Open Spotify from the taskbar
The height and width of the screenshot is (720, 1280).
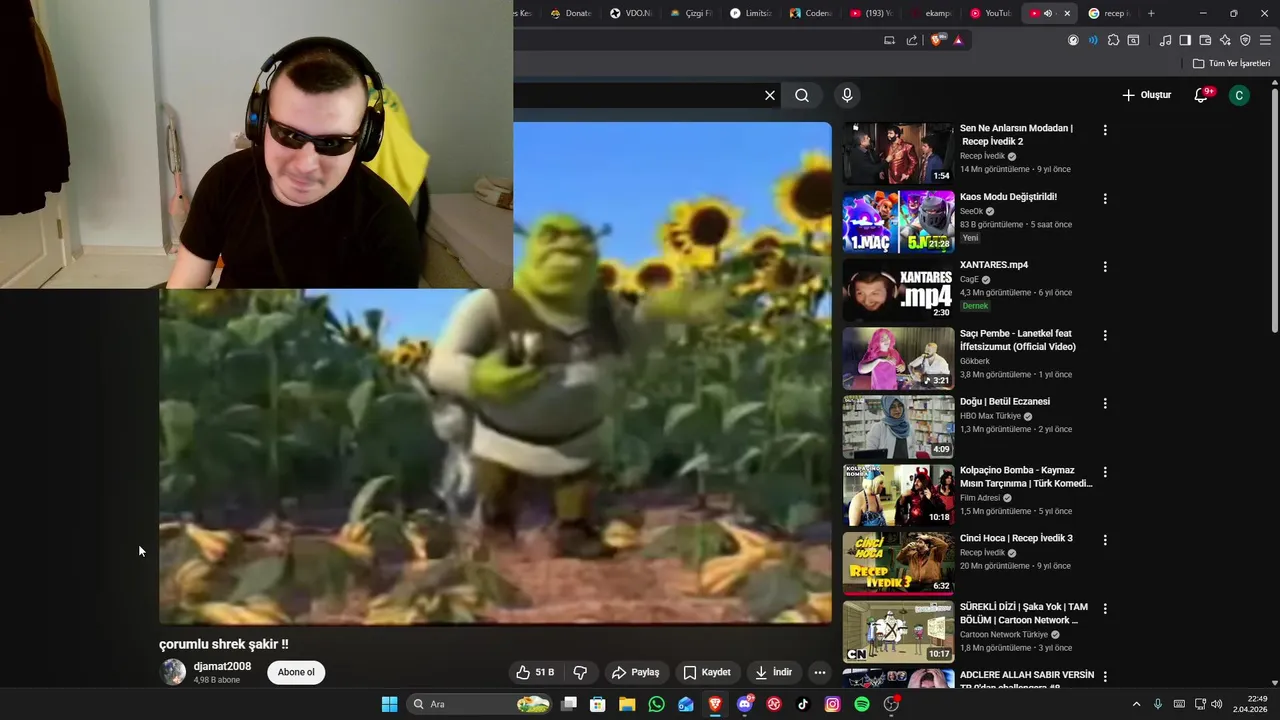862,704
